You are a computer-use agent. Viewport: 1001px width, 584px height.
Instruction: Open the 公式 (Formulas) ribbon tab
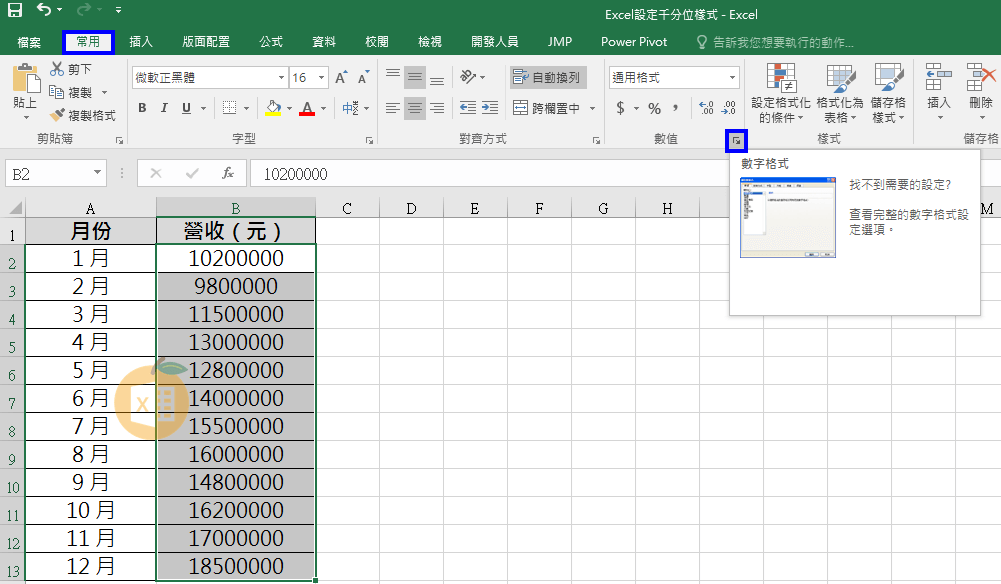click(271, 42)
